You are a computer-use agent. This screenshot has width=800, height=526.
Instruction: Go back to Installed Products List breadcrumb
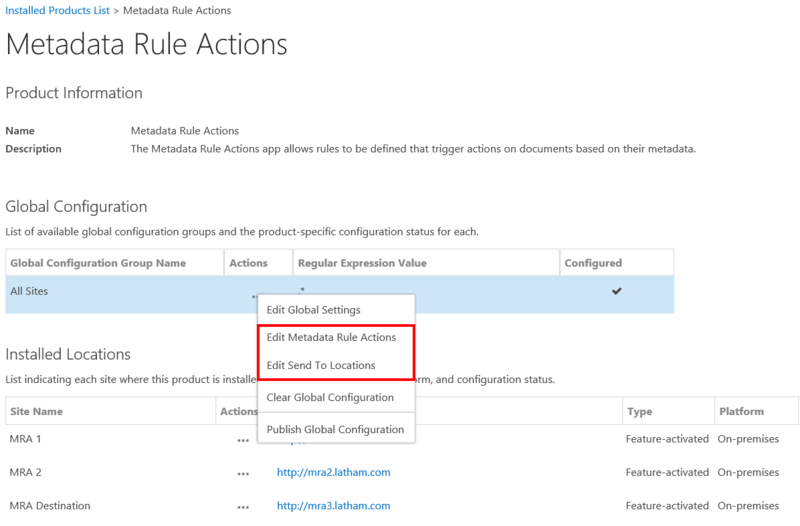(58, 11)
